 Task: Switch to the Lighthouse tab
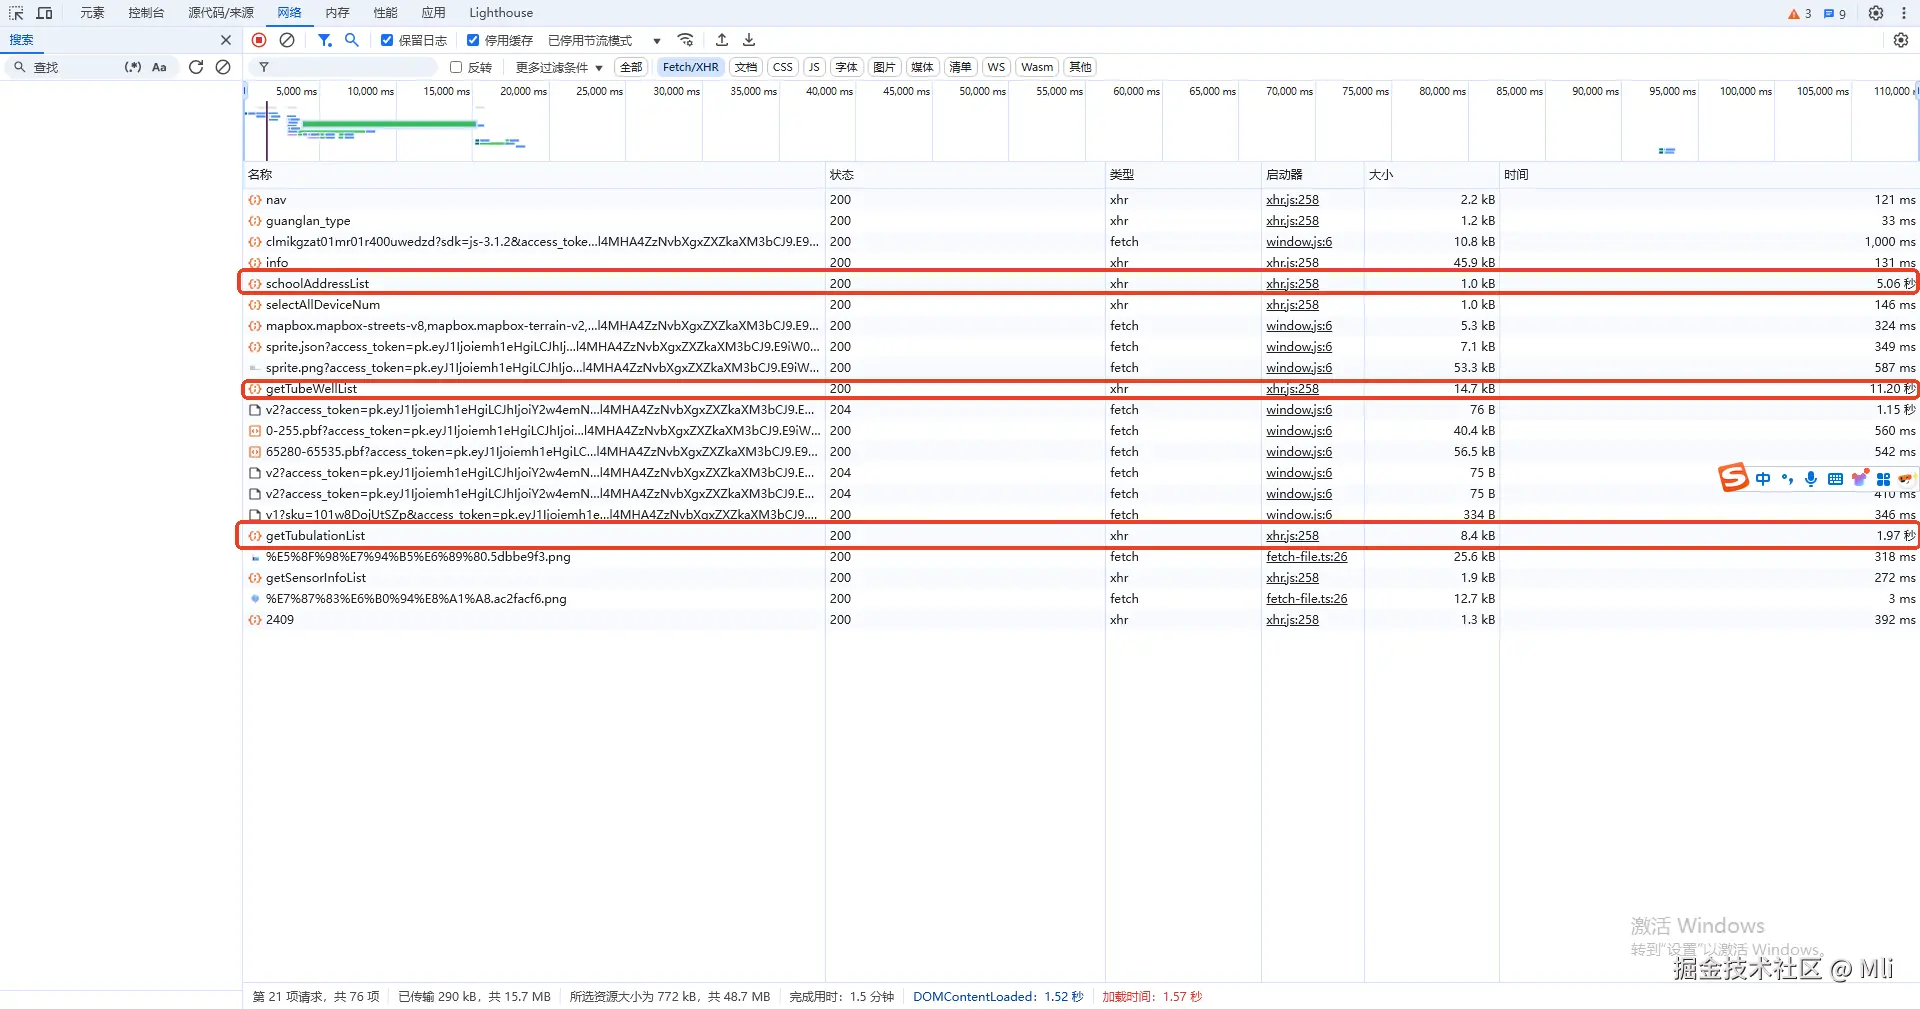[500, 13]
